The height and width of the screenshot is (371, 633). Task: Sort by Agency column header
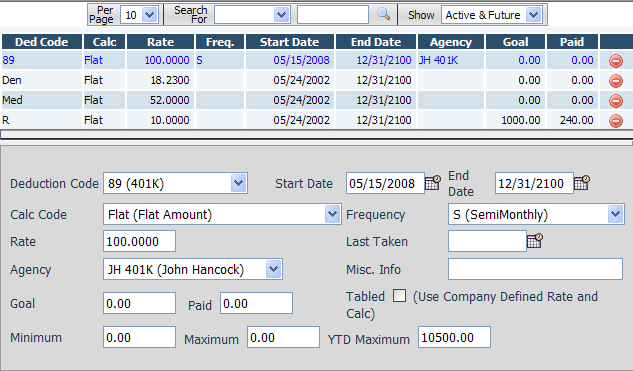[x=451, y=42]
